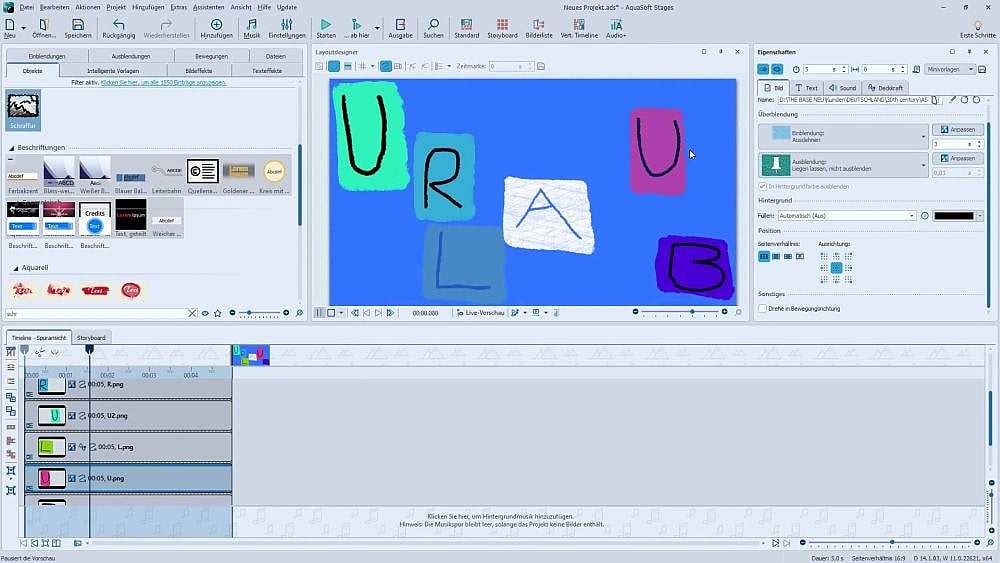Screen dimensions: 1000x563
Task: Open the Vert. Timeline view icon
Action: tap(579, 24)
